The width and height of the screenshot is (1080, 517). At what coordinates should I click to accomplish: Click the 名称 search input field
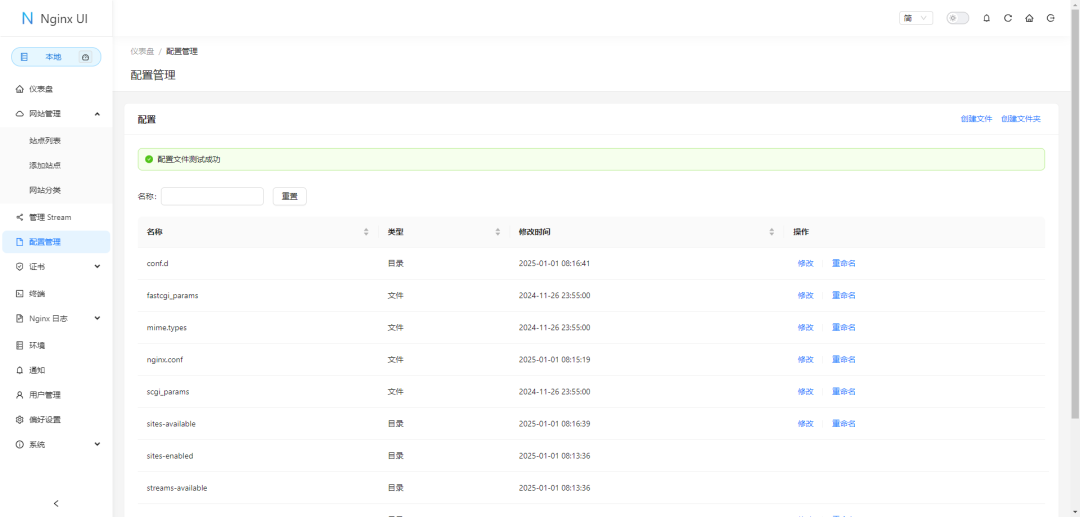coord(212,196)
